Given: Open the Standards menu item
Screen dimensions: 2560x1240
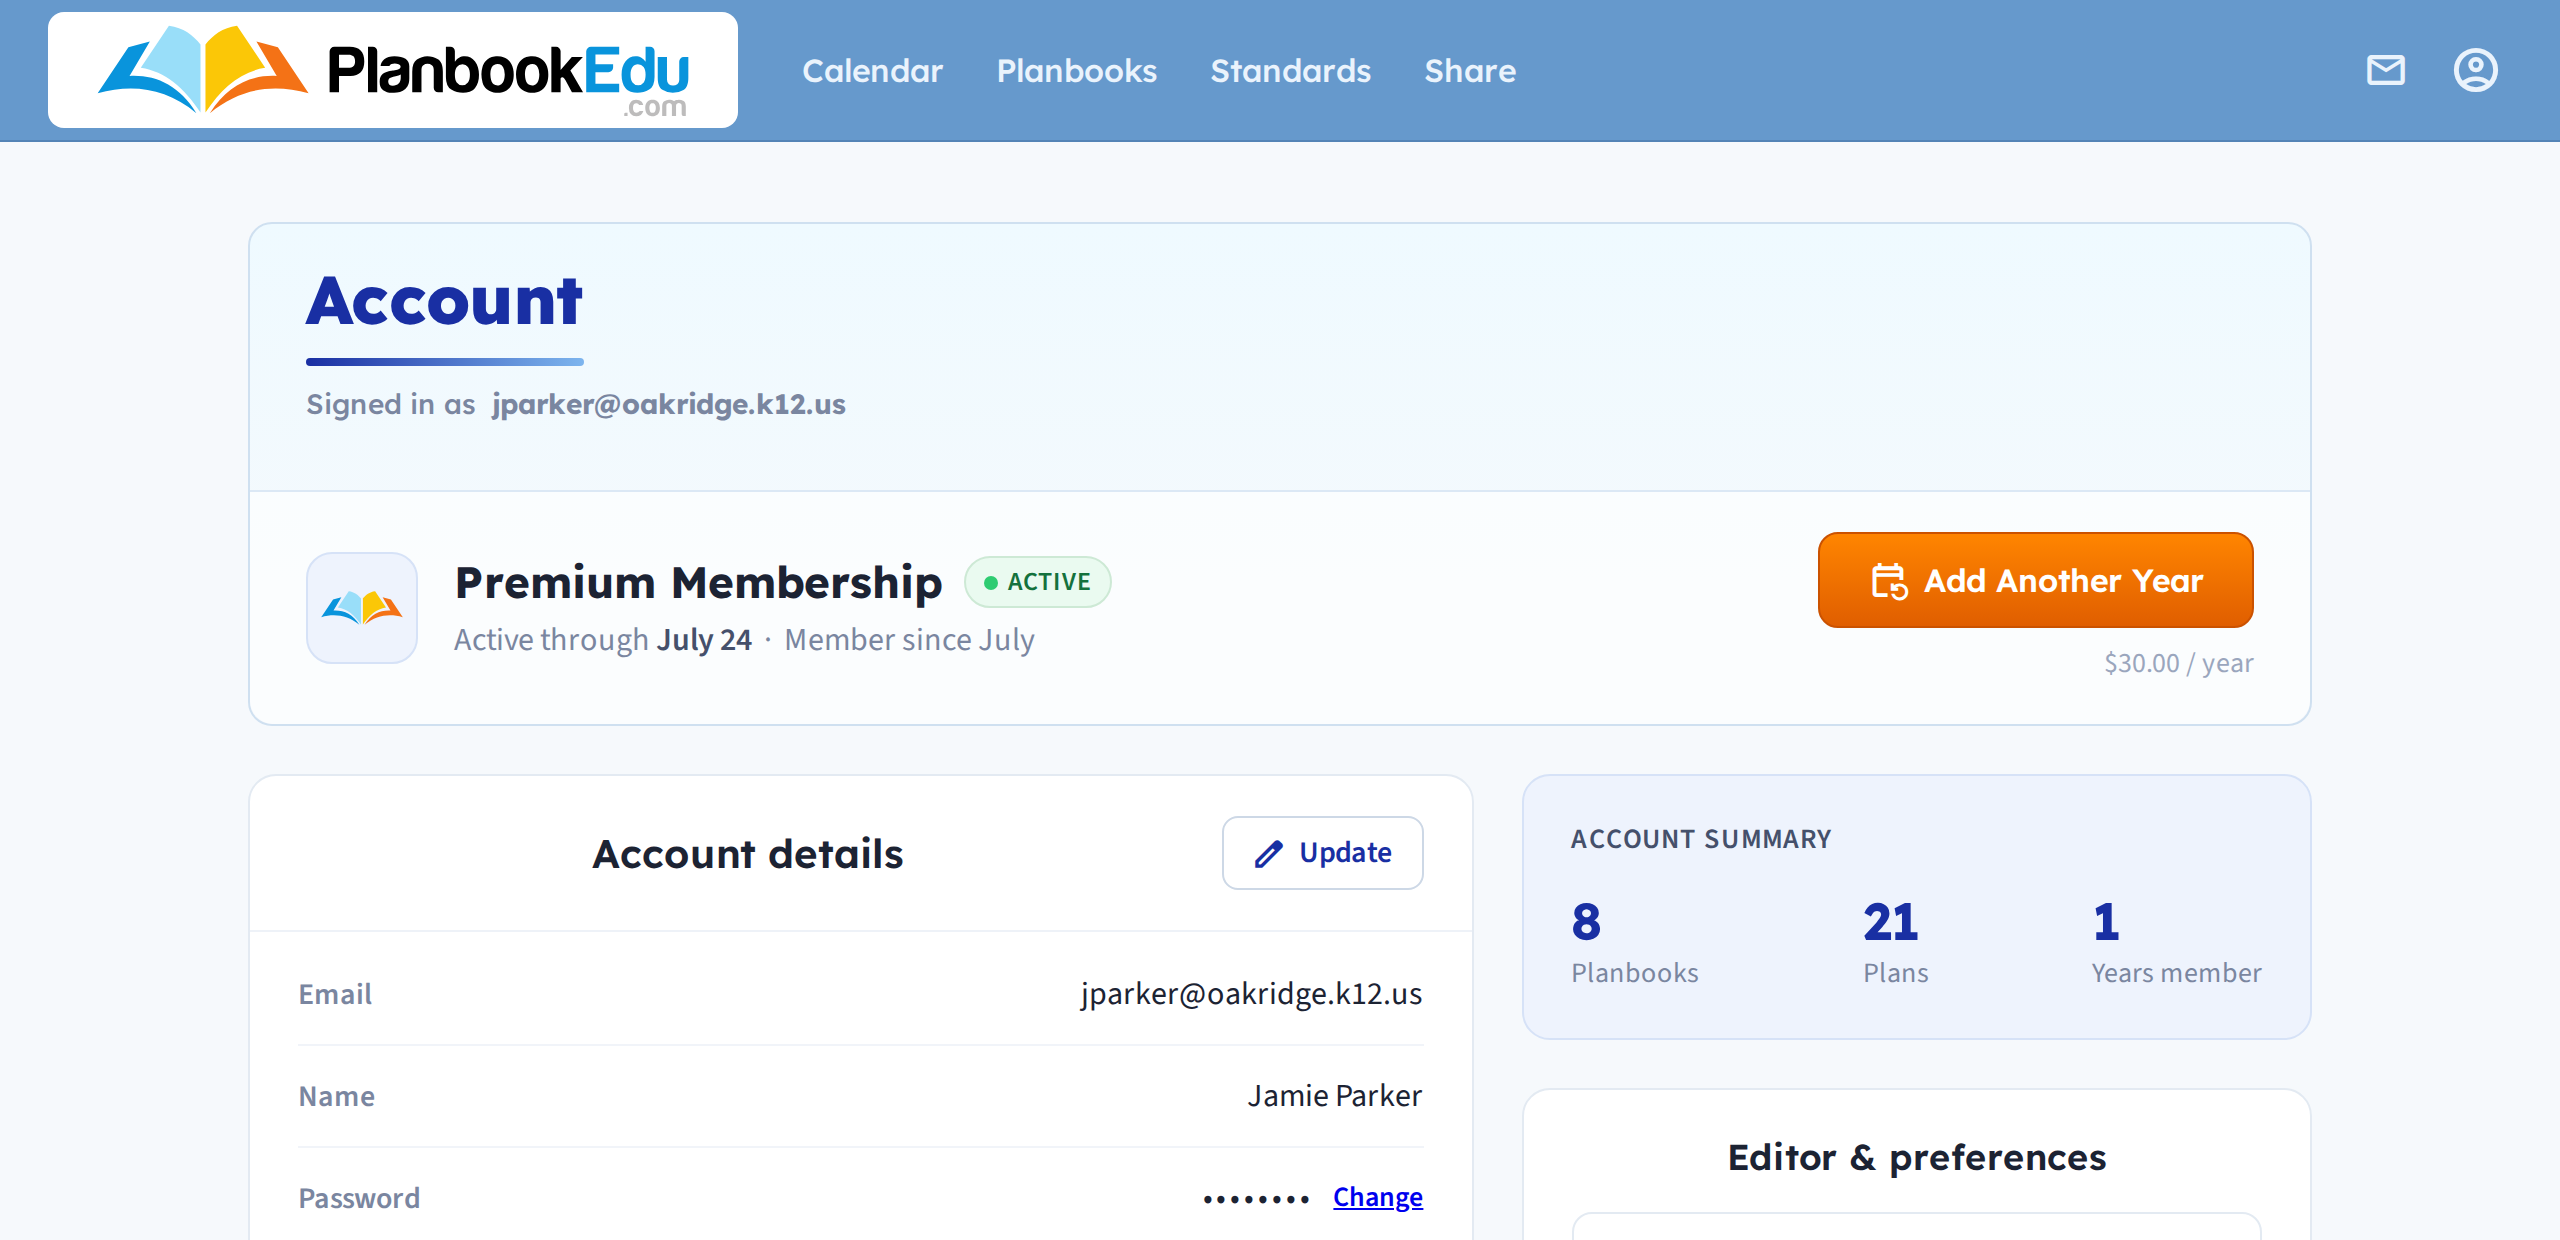Looking at the screenshot, I should [1291, 71].
